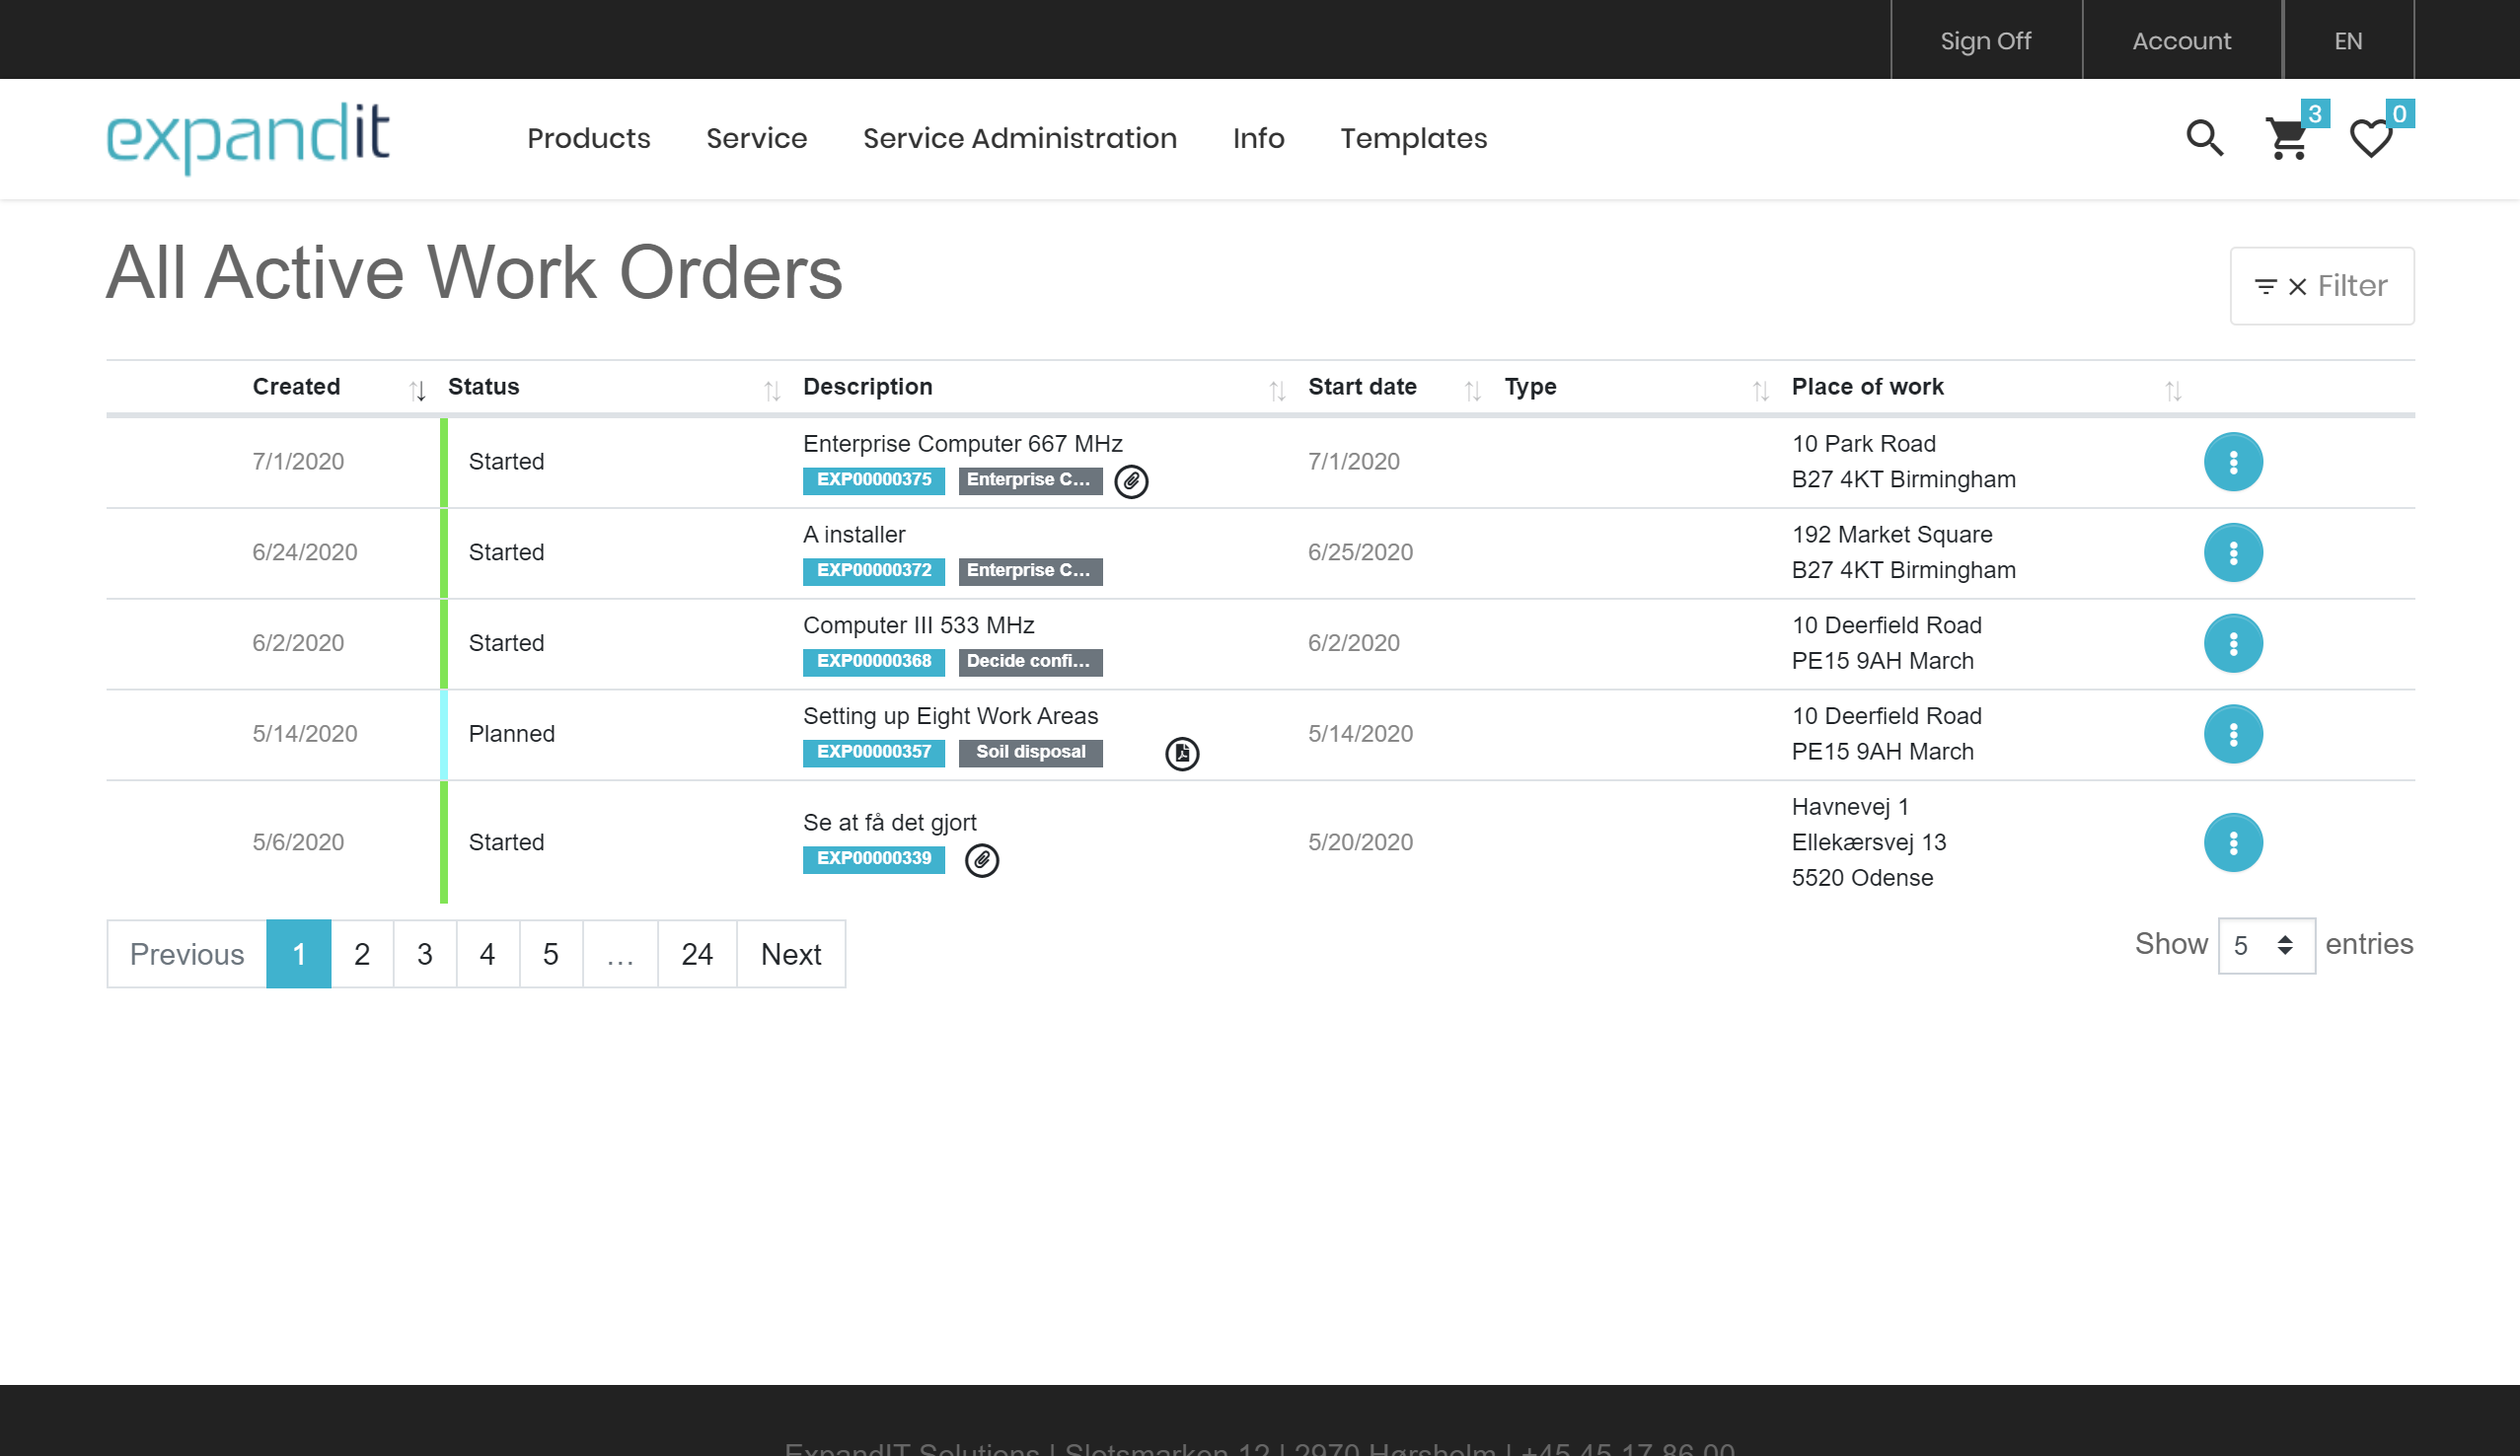Open the shopping cart icon
The image size is (2520, 1456).
coord(2287,138)
